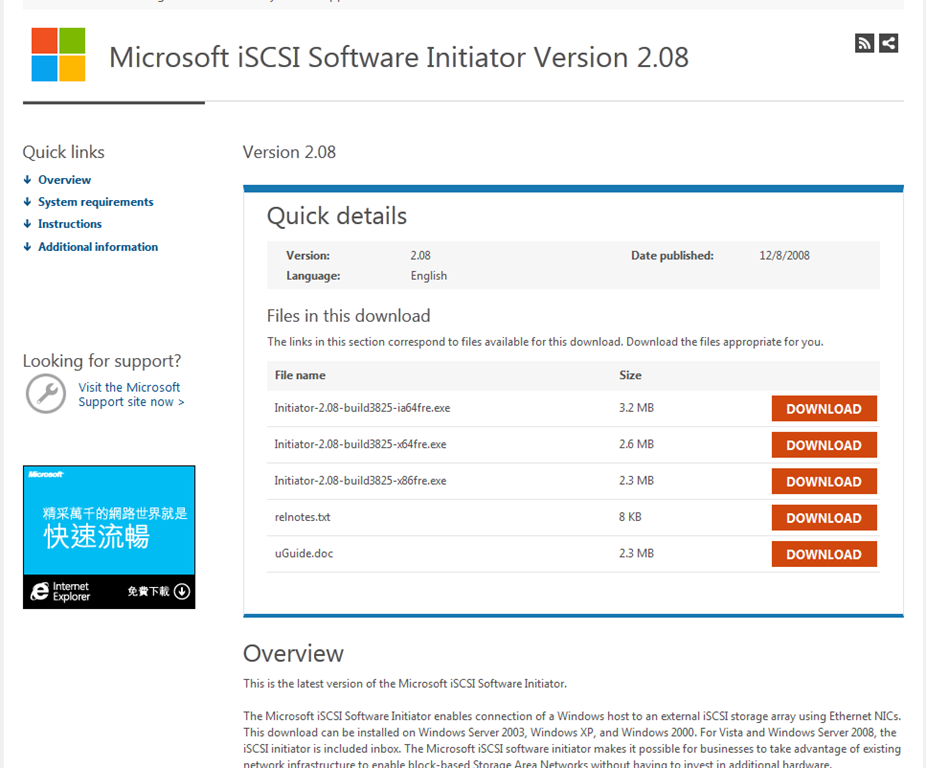Click the arrow icon beside Additional information

[x=27, y=247]
